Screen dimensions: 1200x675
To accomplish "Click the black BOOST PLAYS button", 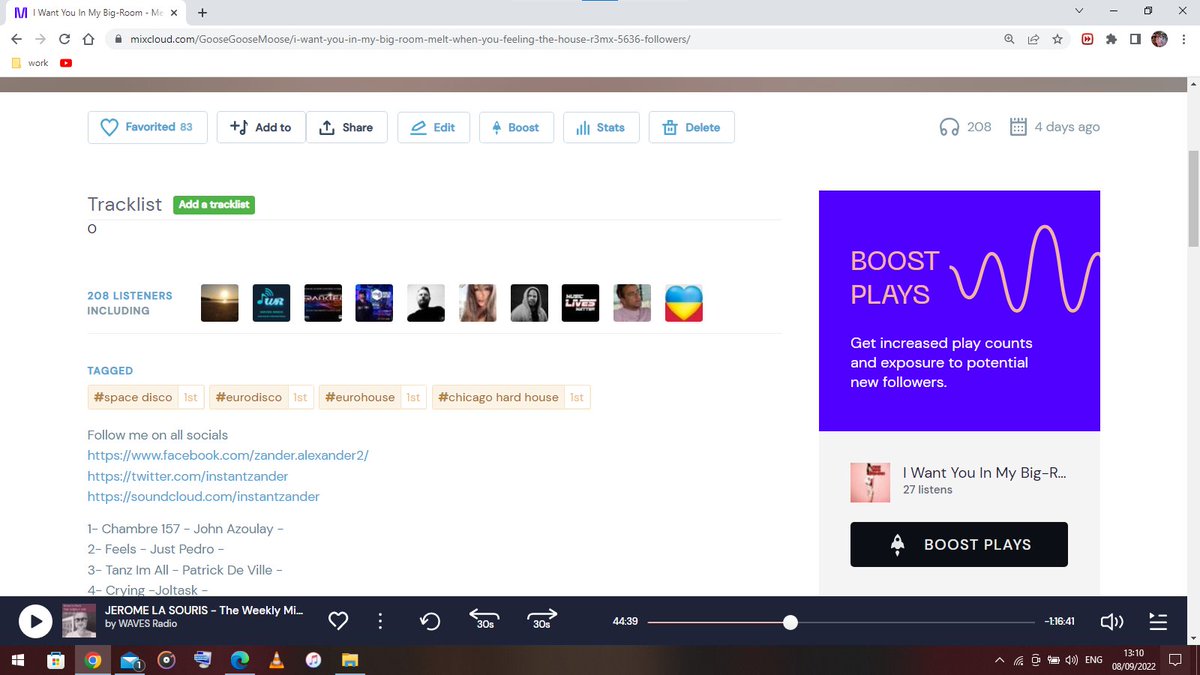I will click(959, 545).
